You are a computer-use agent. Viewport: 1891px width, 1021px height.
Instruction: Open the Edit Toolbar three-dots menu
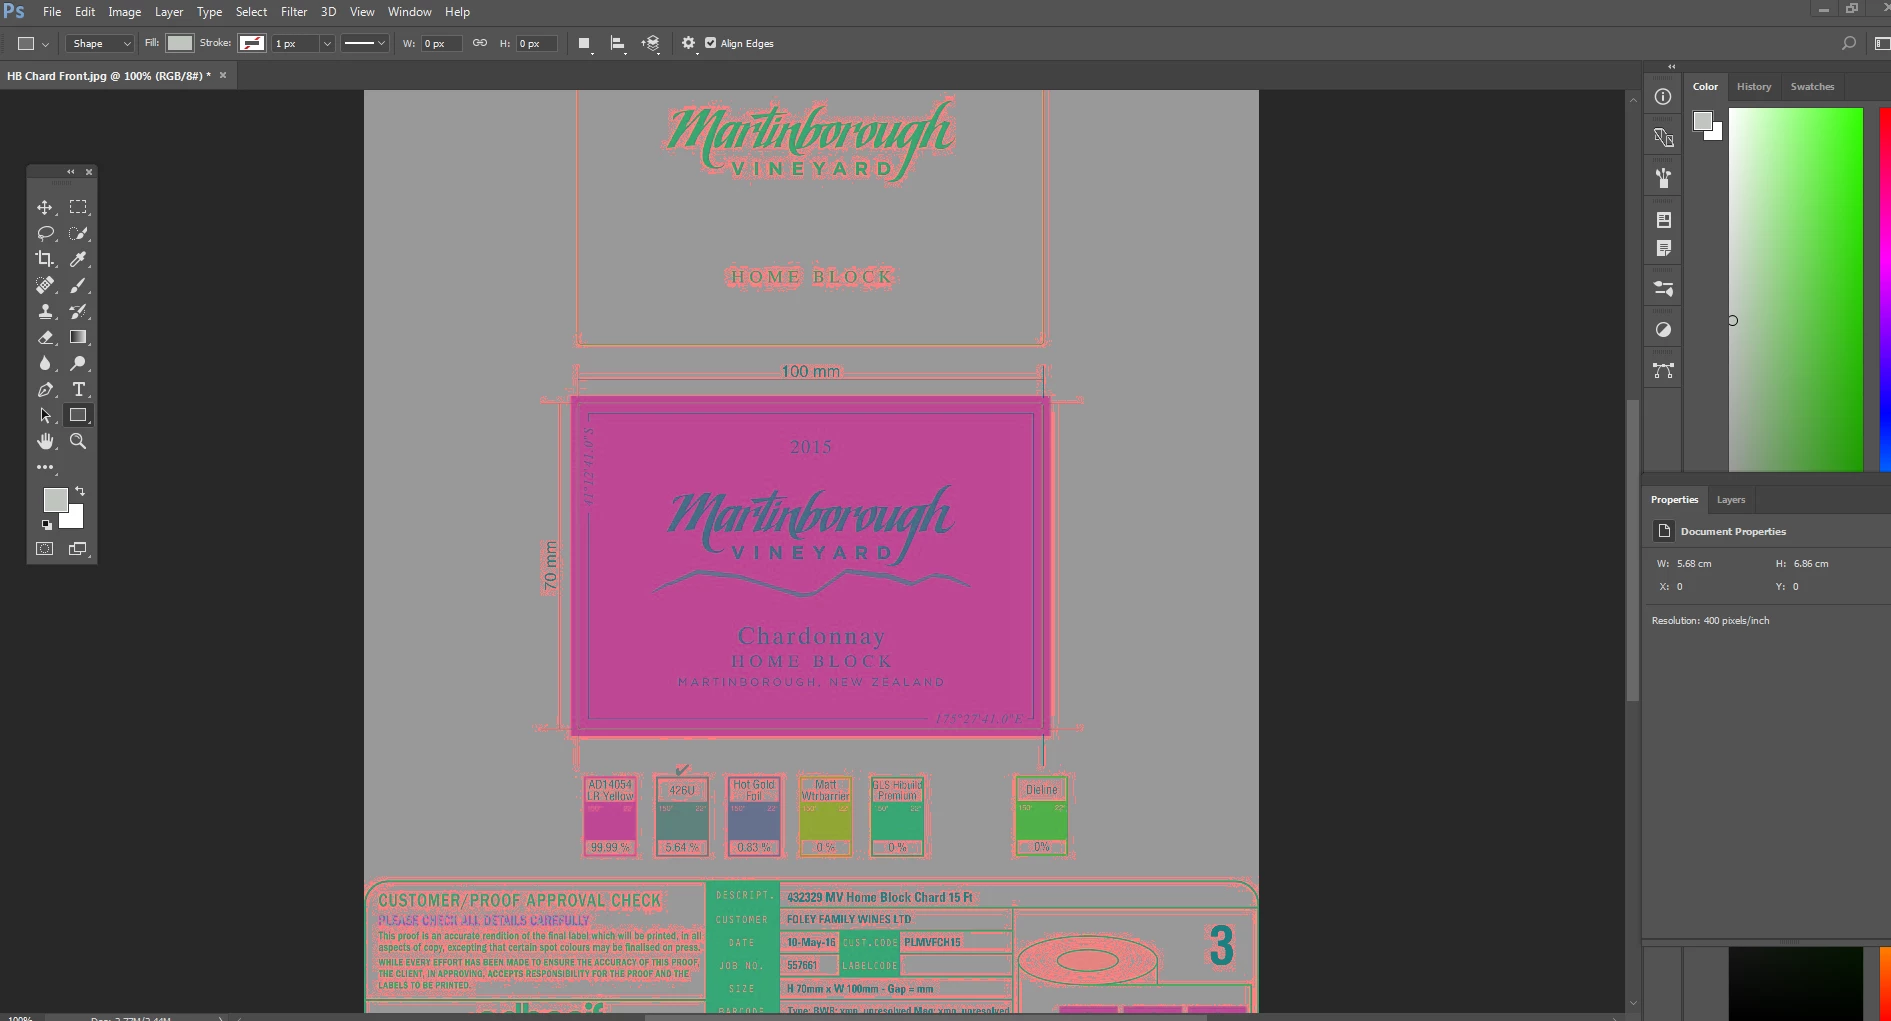45,467
